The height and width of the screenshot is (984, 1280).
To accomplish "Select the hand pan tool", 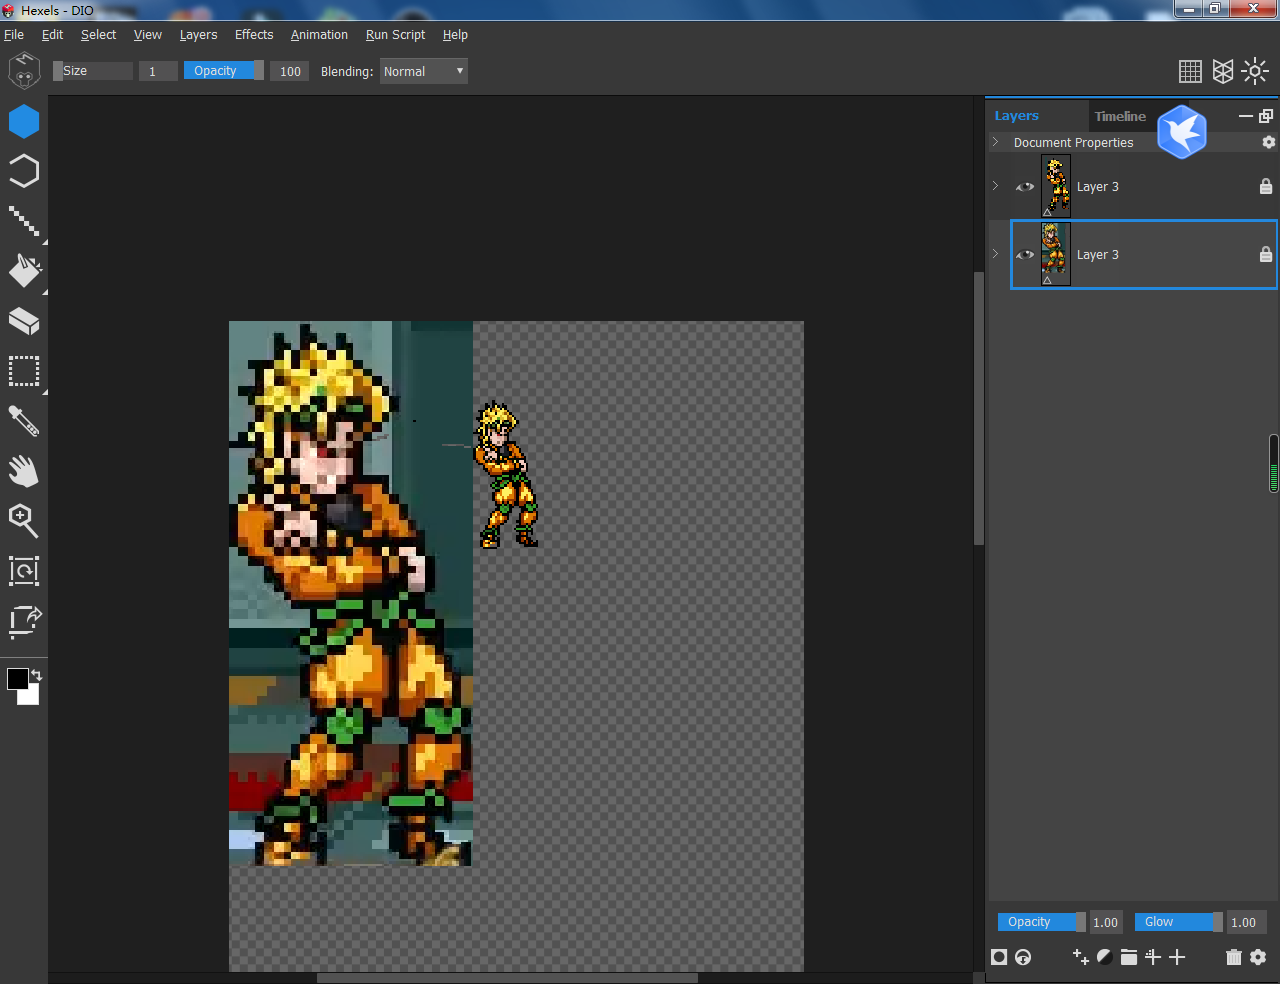I will 24,471.
